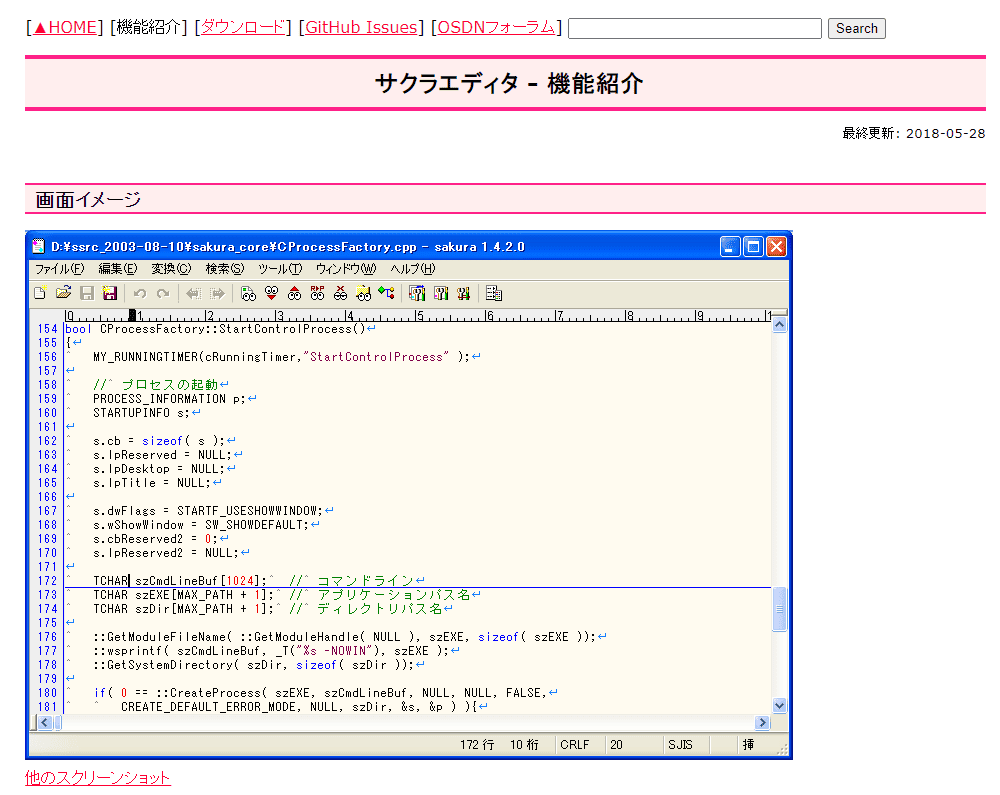The height and width of the screenshot is (795, 1000).
Task: Click the CRLF status bar entry
Action: pyautogui.click(x=575, y=745)
